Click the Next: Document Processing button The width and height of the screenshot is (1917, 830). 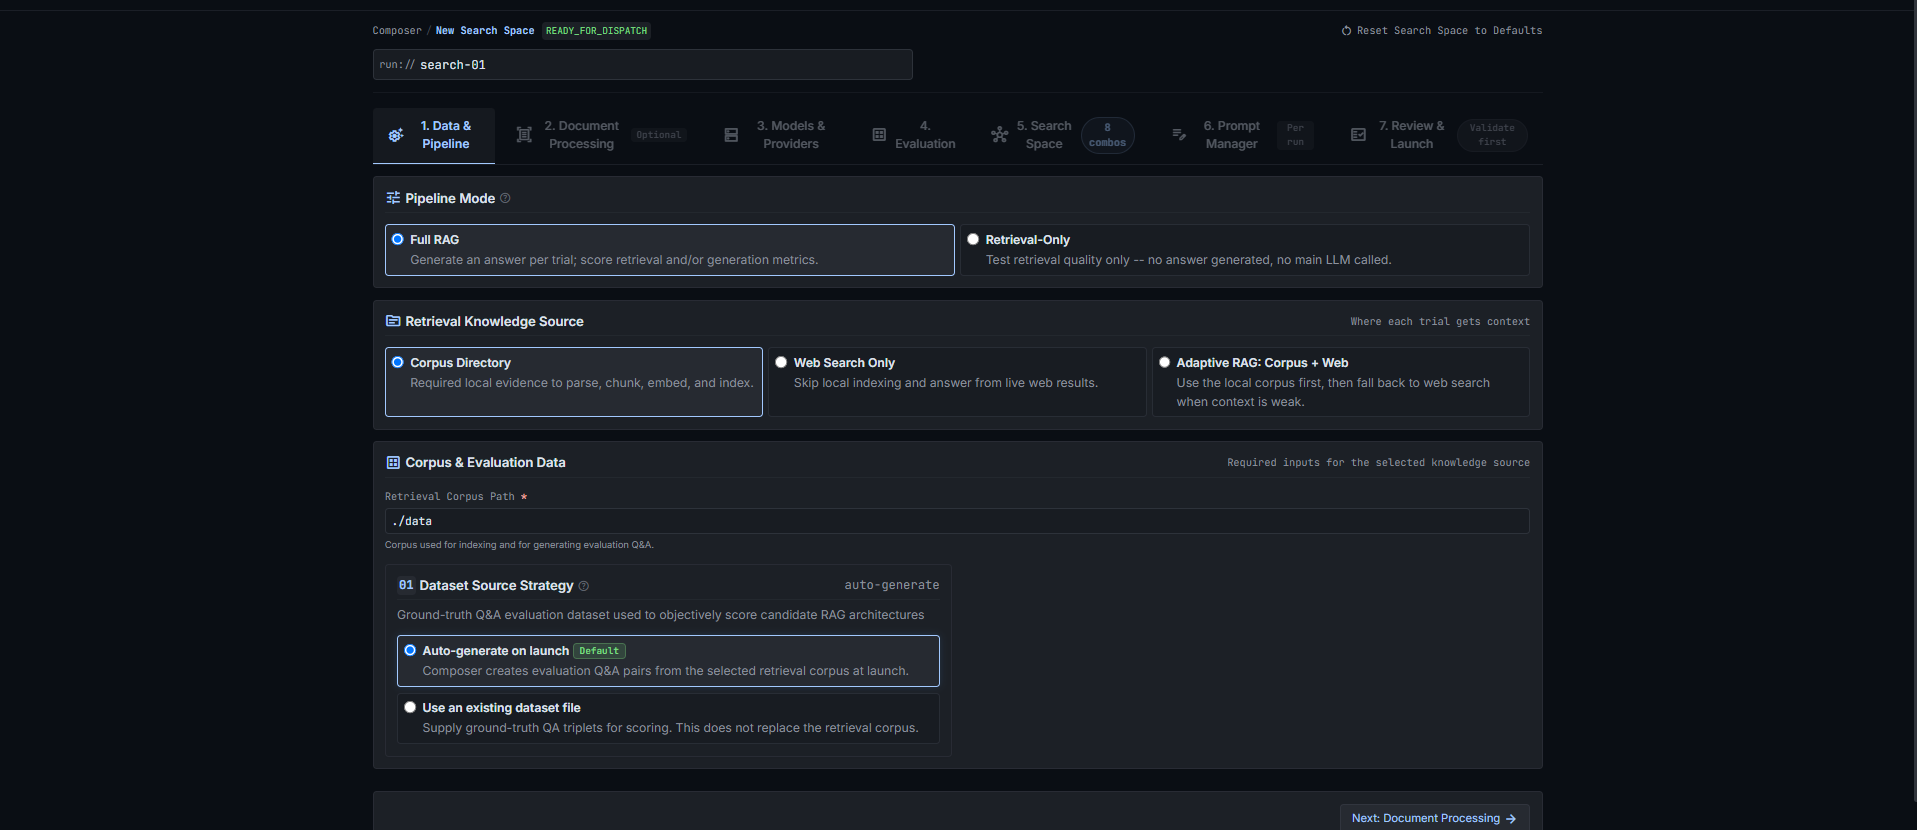point(1434,818)
